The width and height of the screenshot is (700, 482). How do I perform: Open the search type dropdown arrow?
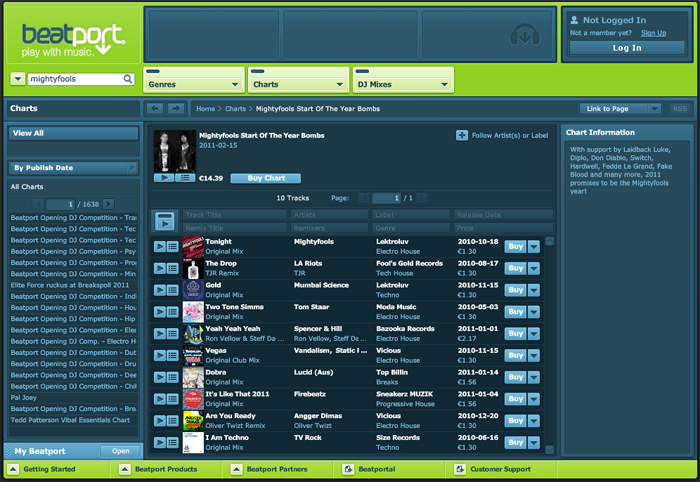[x=17, y=79]
